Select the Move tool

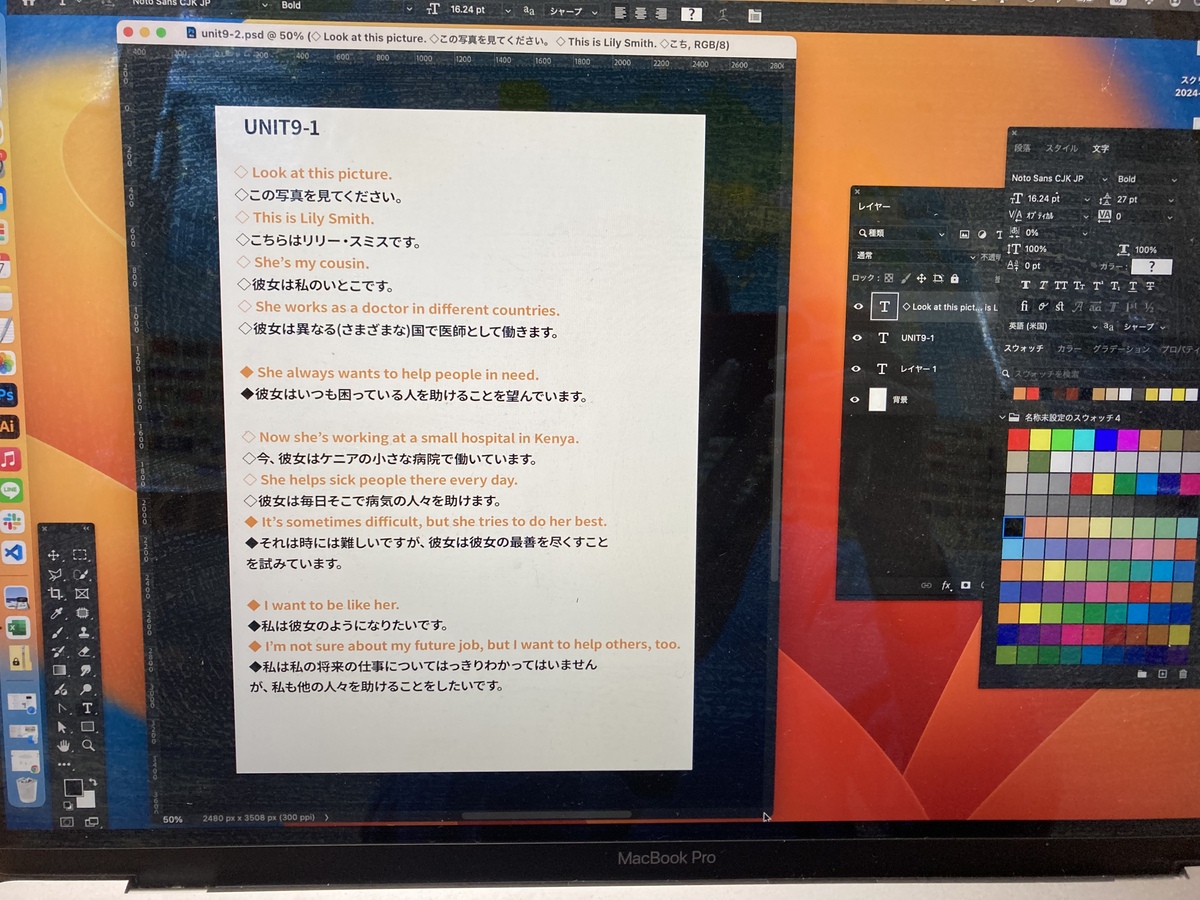coord(53,555)
